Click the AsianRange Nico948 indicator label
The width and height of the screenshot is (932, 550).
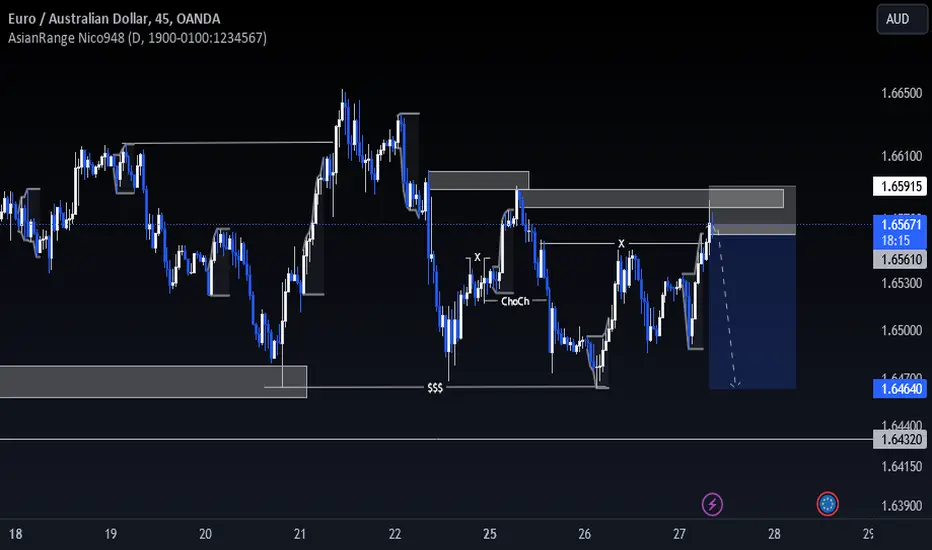[137, 38]
